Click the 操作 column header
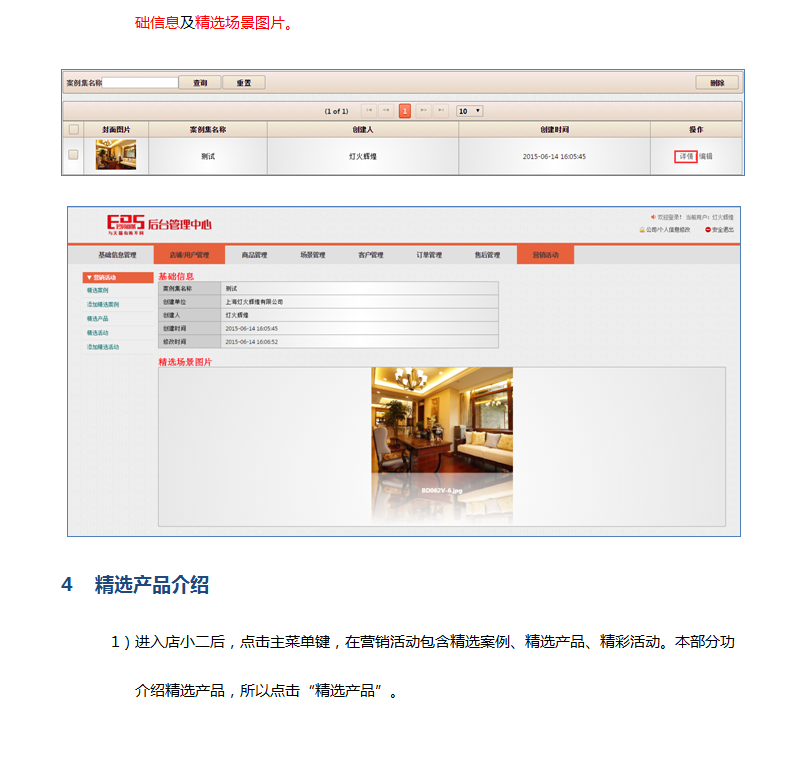This screenshot has height=760, width=801. (696, 130)
